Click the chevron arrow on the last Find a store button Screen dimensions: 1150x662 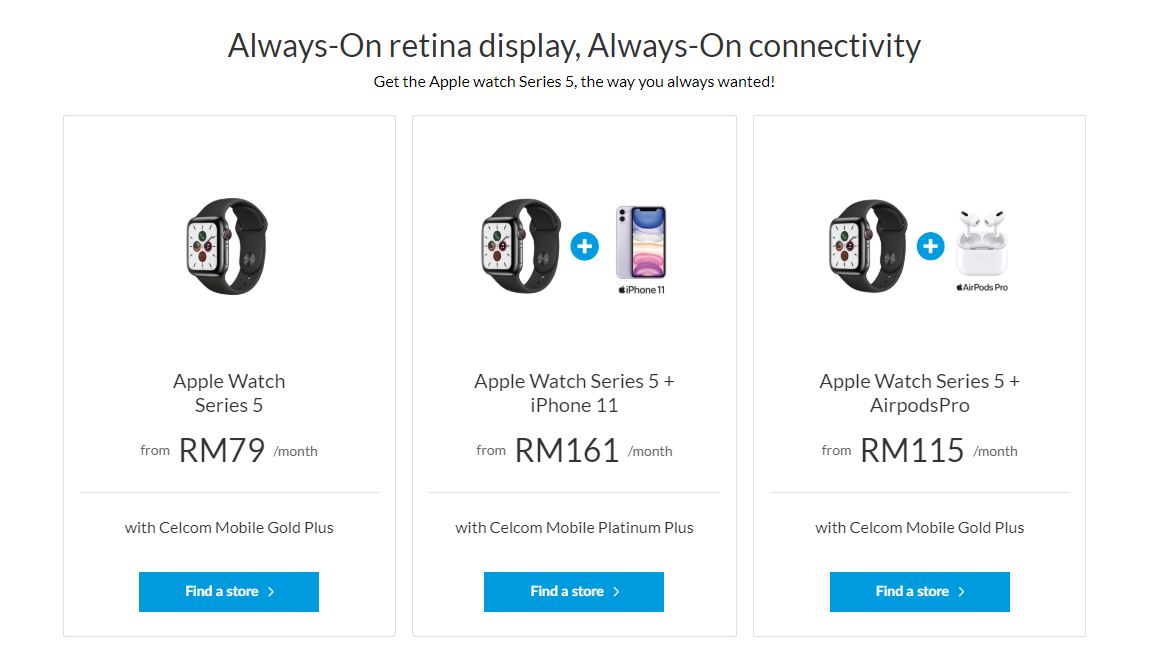(x=962, y=592)
